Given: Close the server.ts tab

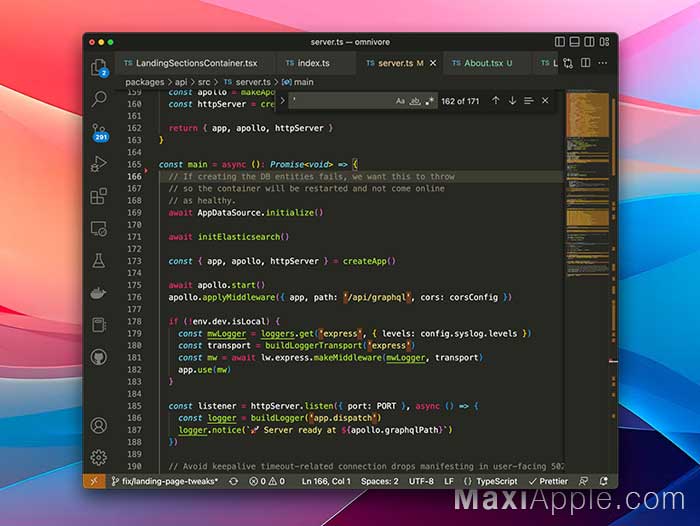Looking at the screenshot, I should (x=433, y=63).
